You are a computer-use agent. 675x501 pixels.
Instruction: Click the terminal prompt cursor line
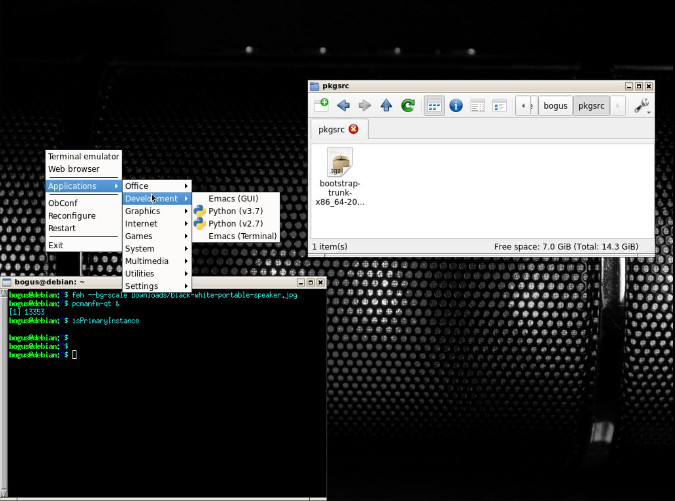pyautogui.click(x=43, y=355)
